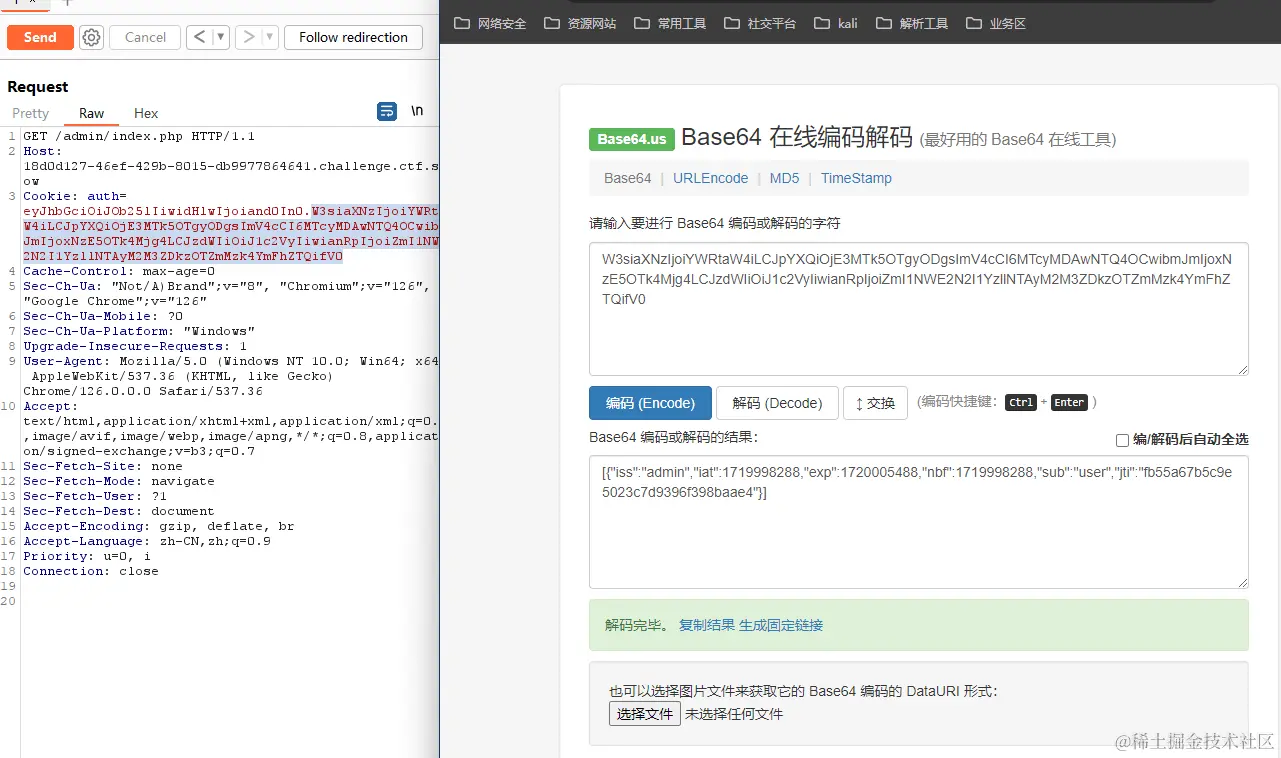1281x758 pixels.
Task: Click the 复制结果 copy result link
Action: click(707, 625)
